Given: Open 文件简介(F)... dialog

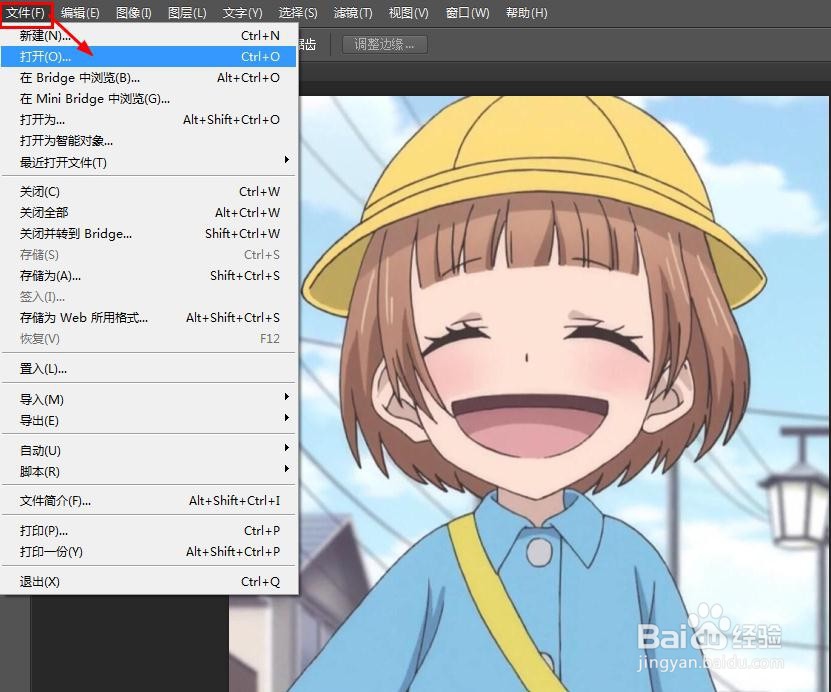Looking at the screenshot, I should click(148, 501).
